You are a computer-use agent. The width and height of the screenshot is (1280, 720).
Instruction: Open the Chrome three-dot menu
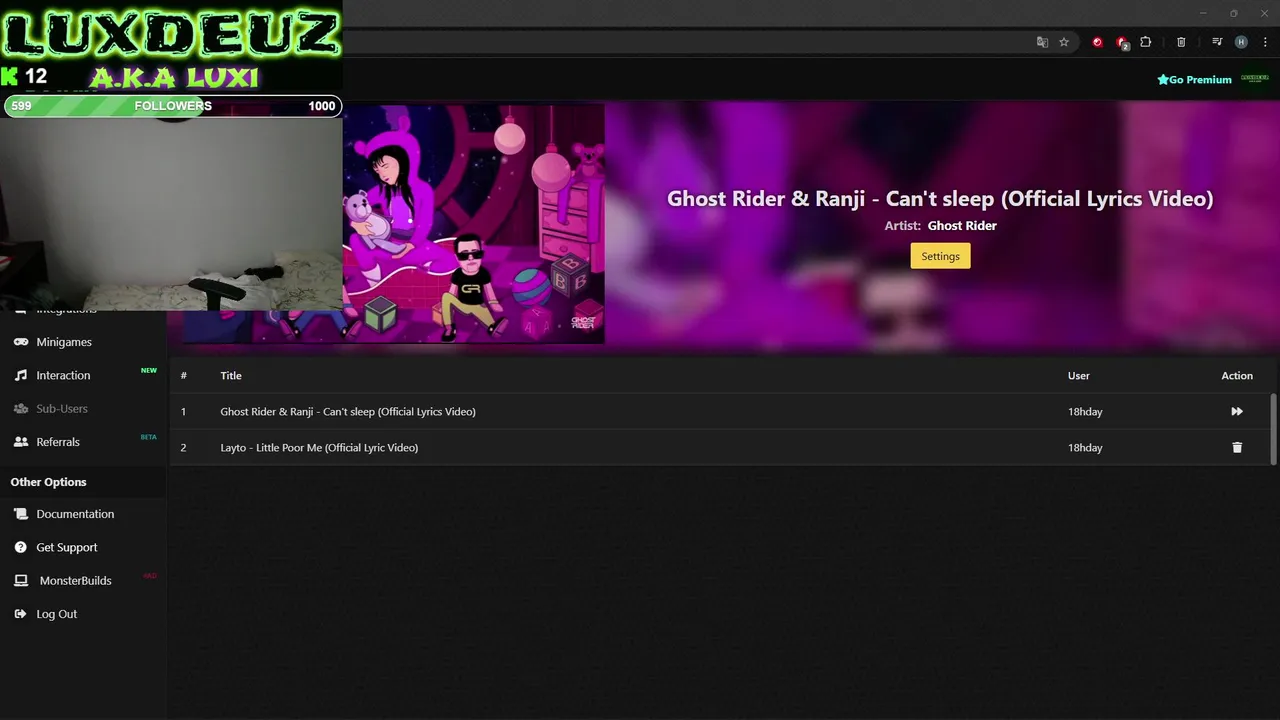1265,42
